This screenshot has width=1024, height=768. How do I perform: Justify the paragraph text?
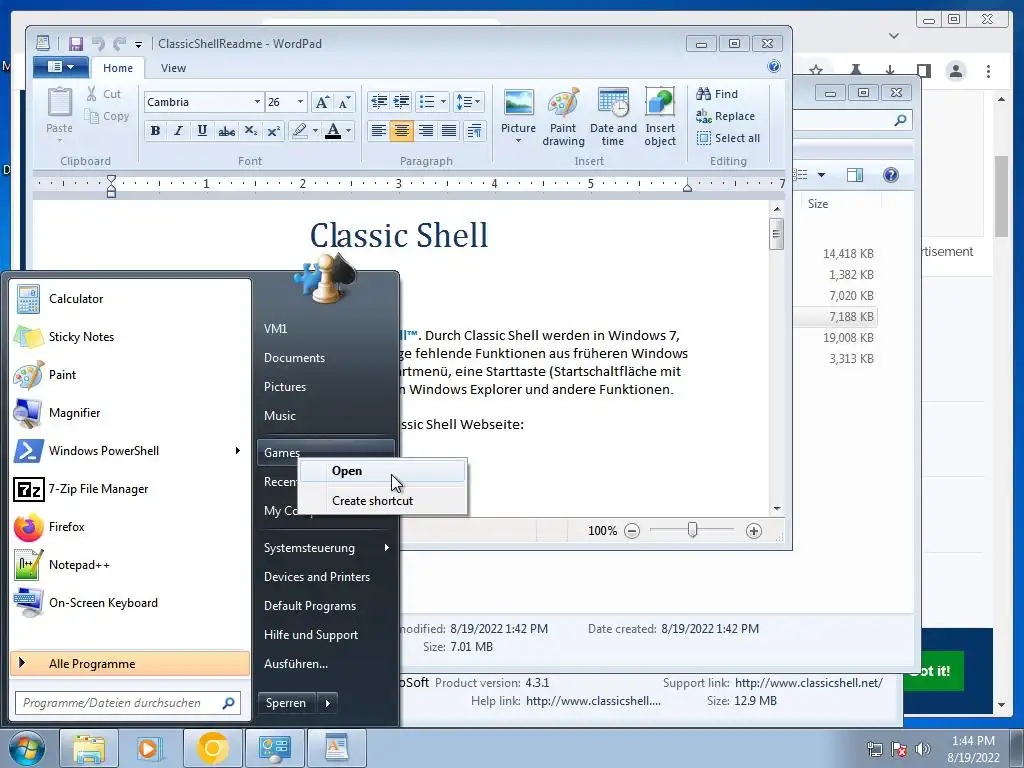[449, 131]
